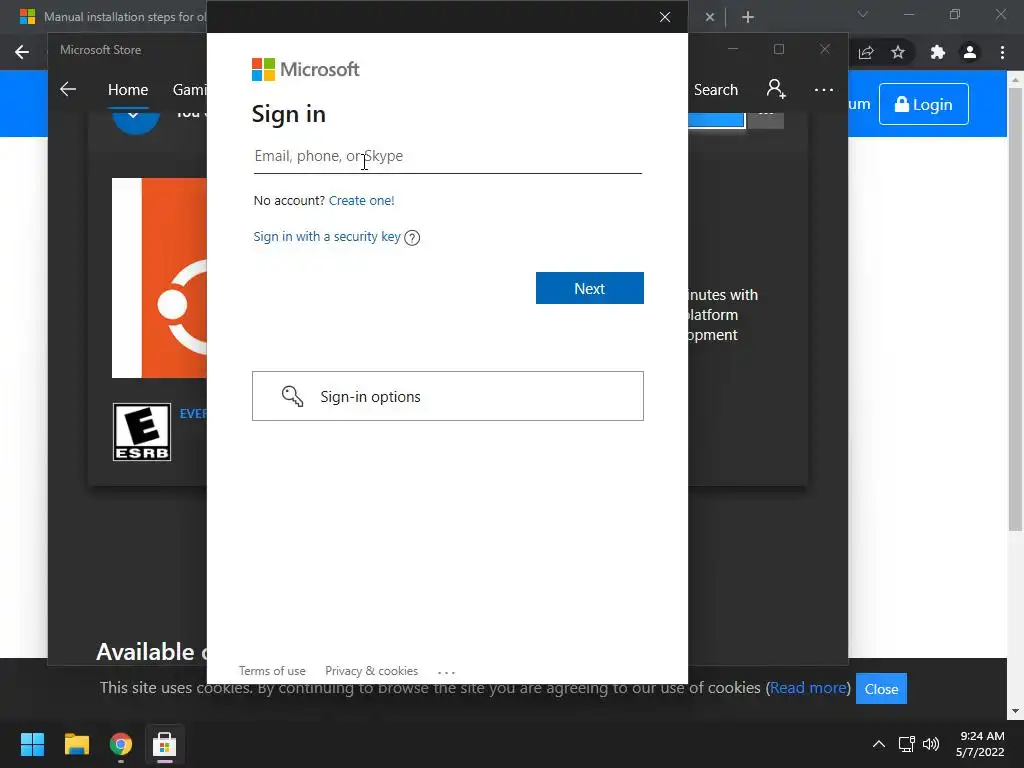
Task: Select Home tab in Microsoft Store
Action: pos(128,89)
